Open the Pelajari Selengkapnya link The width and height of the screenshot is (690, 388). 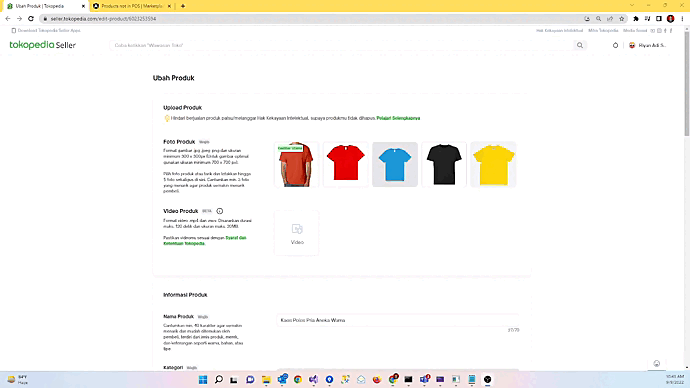[x=398, y=118]
